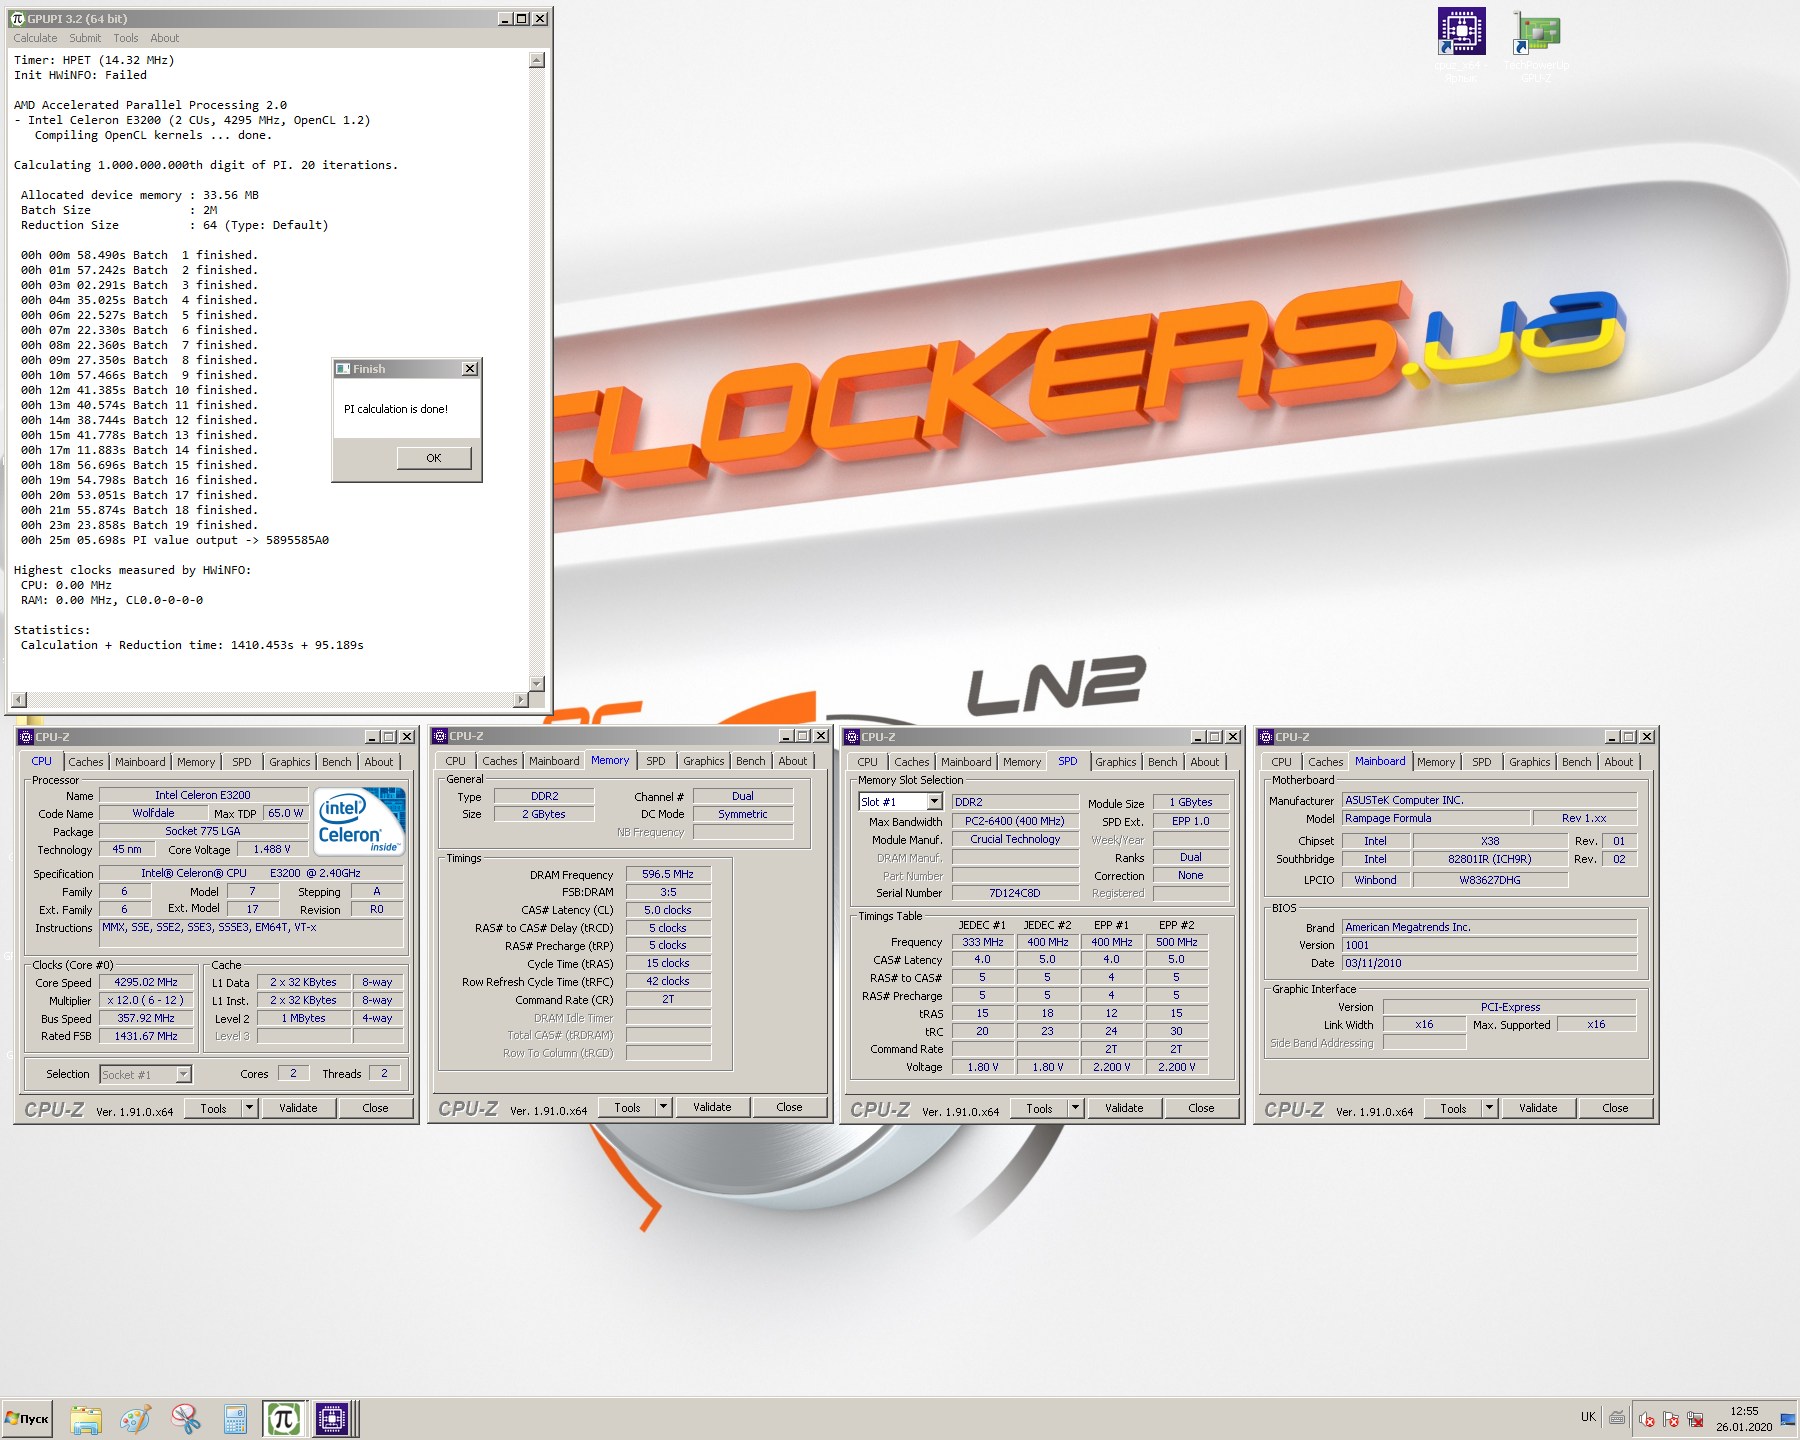
Task: Expand the Tools arrow in the CPU tab window
Action: pyautogui.click(x=249, y=1108)
